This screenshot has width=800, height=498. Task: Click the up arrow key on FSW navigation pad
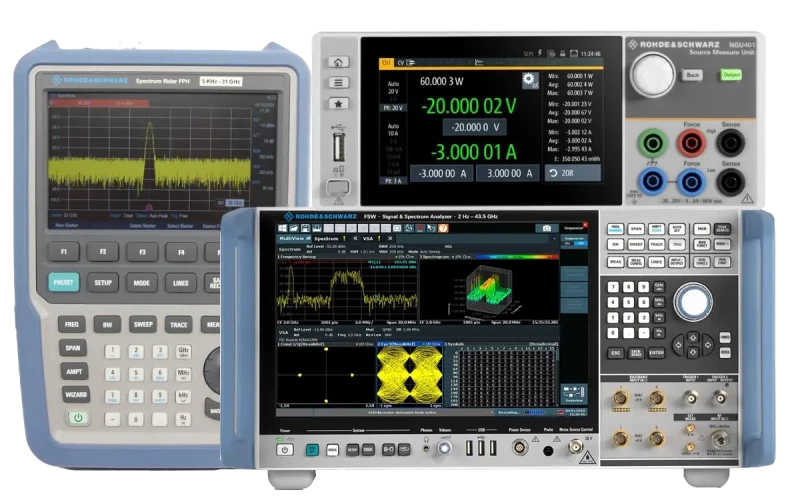(693, 338)
